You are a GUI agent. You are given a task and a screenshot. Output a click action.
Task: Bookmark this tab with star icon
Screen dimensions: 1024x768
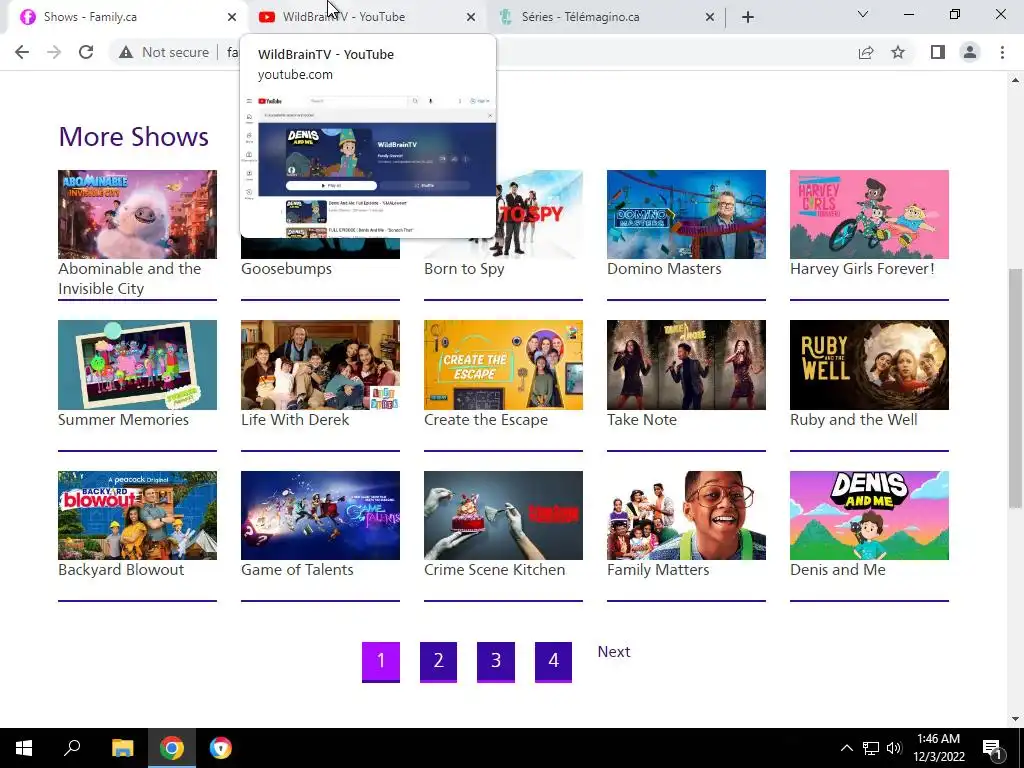[x=898, y=52]
